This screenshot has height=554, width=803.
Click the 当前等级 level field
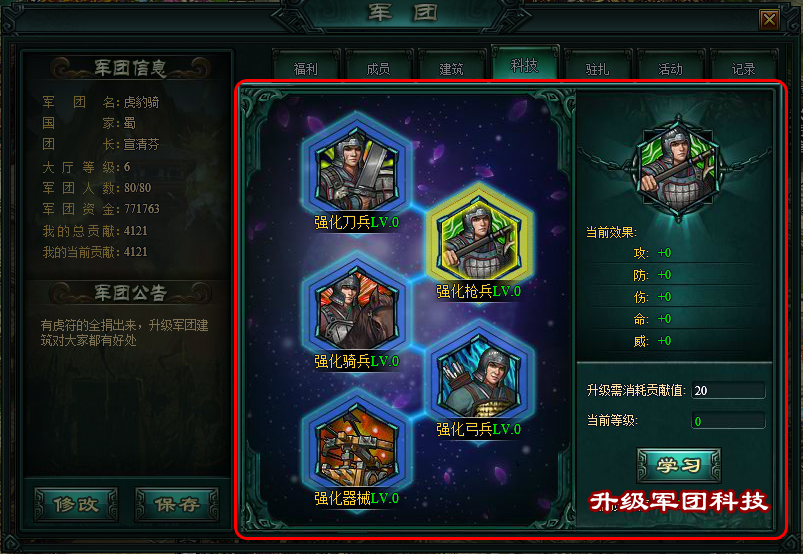728,421
